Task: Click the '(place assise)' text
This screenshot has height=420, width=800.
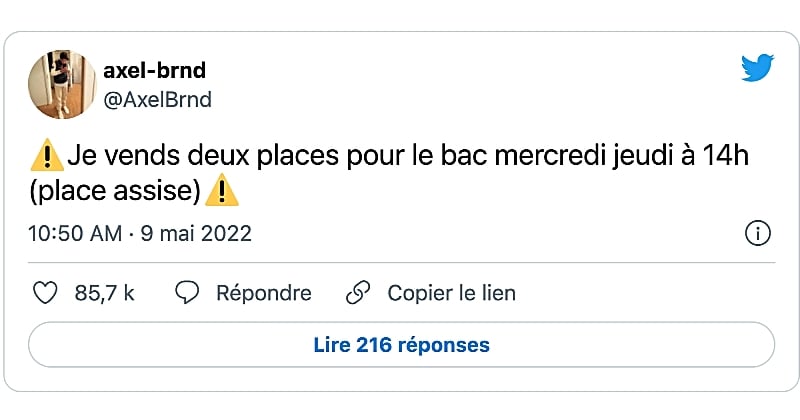Action: [x=117, y=188]
